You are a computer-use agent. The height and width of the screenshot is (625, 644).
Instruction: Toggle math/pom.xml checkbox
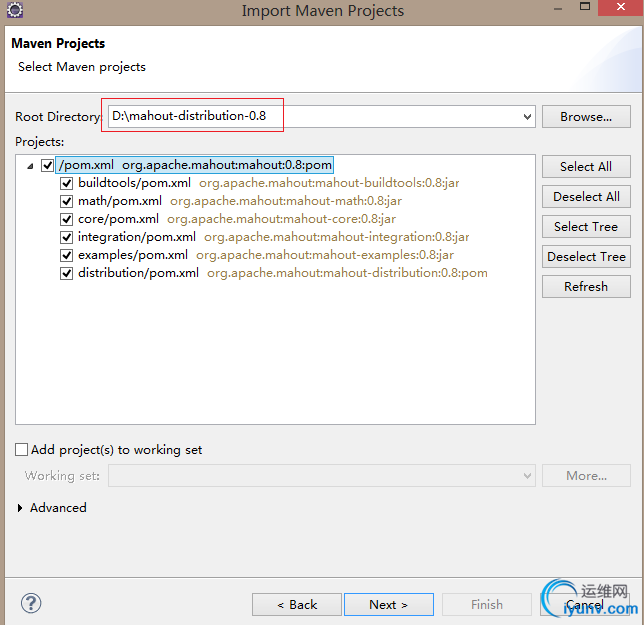67,201
